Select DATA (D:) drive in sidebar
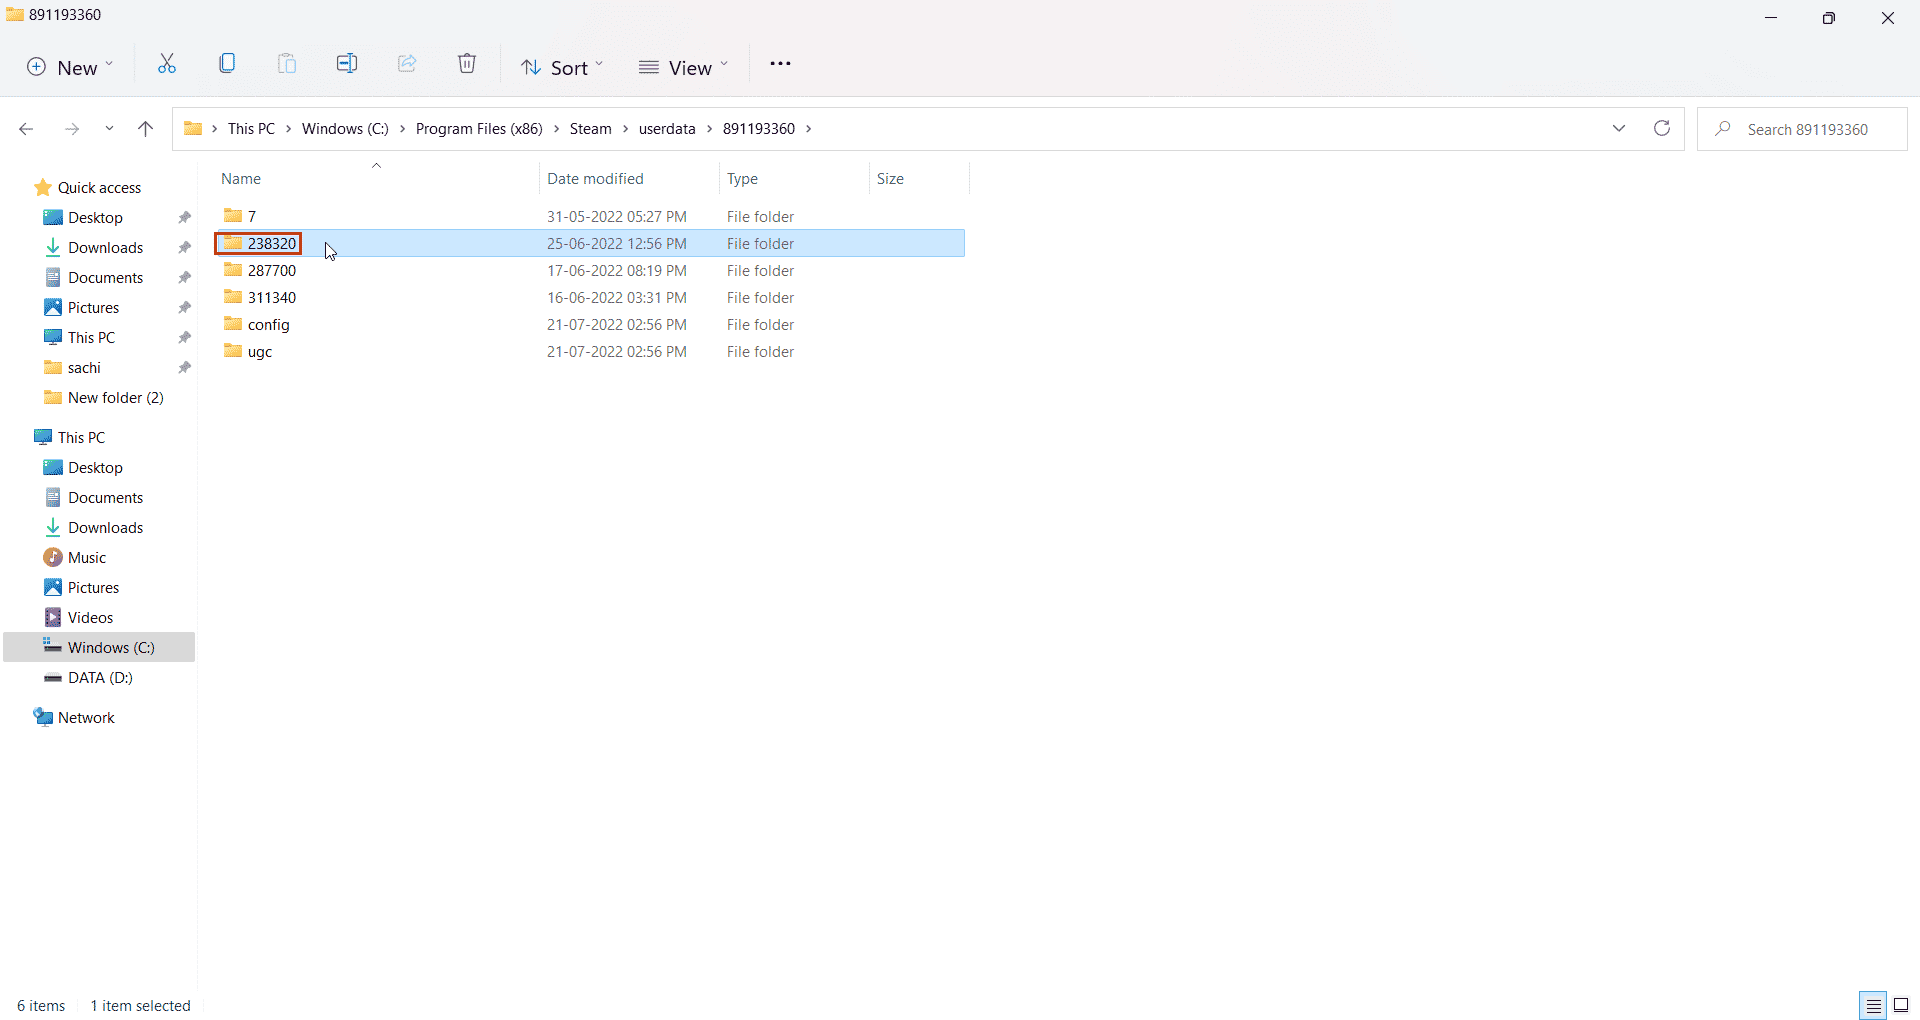Image resolution: width=1920 pixels, height=1020 pixels. pyautogui.click(x=100, y=677)
